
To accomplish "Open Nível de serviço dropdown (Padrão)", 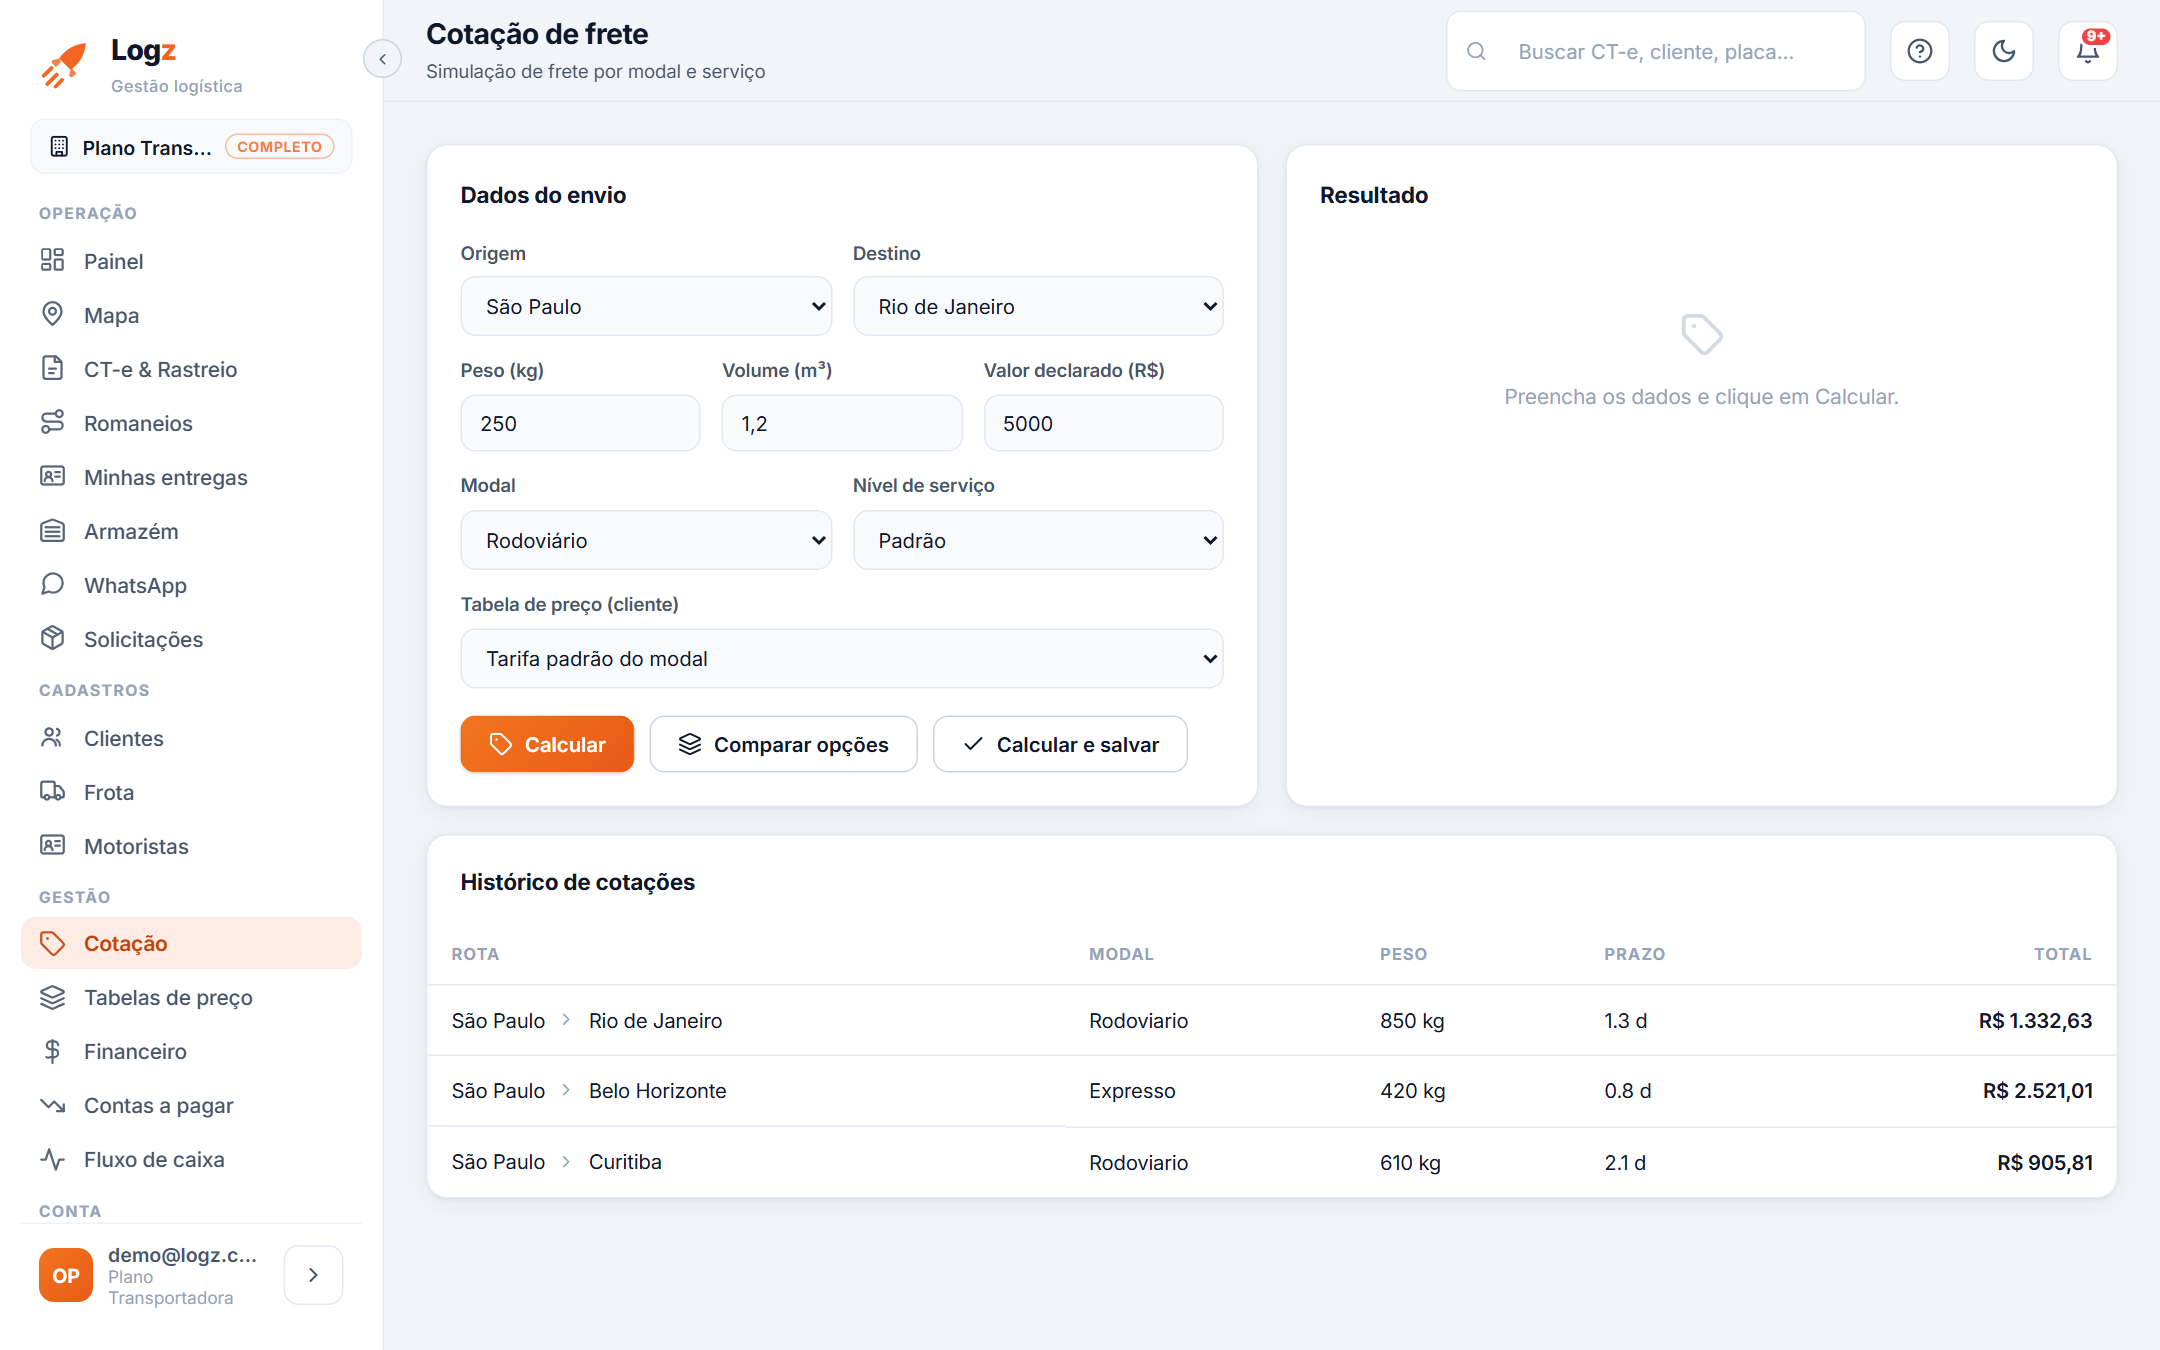I will pos(1038,540).
